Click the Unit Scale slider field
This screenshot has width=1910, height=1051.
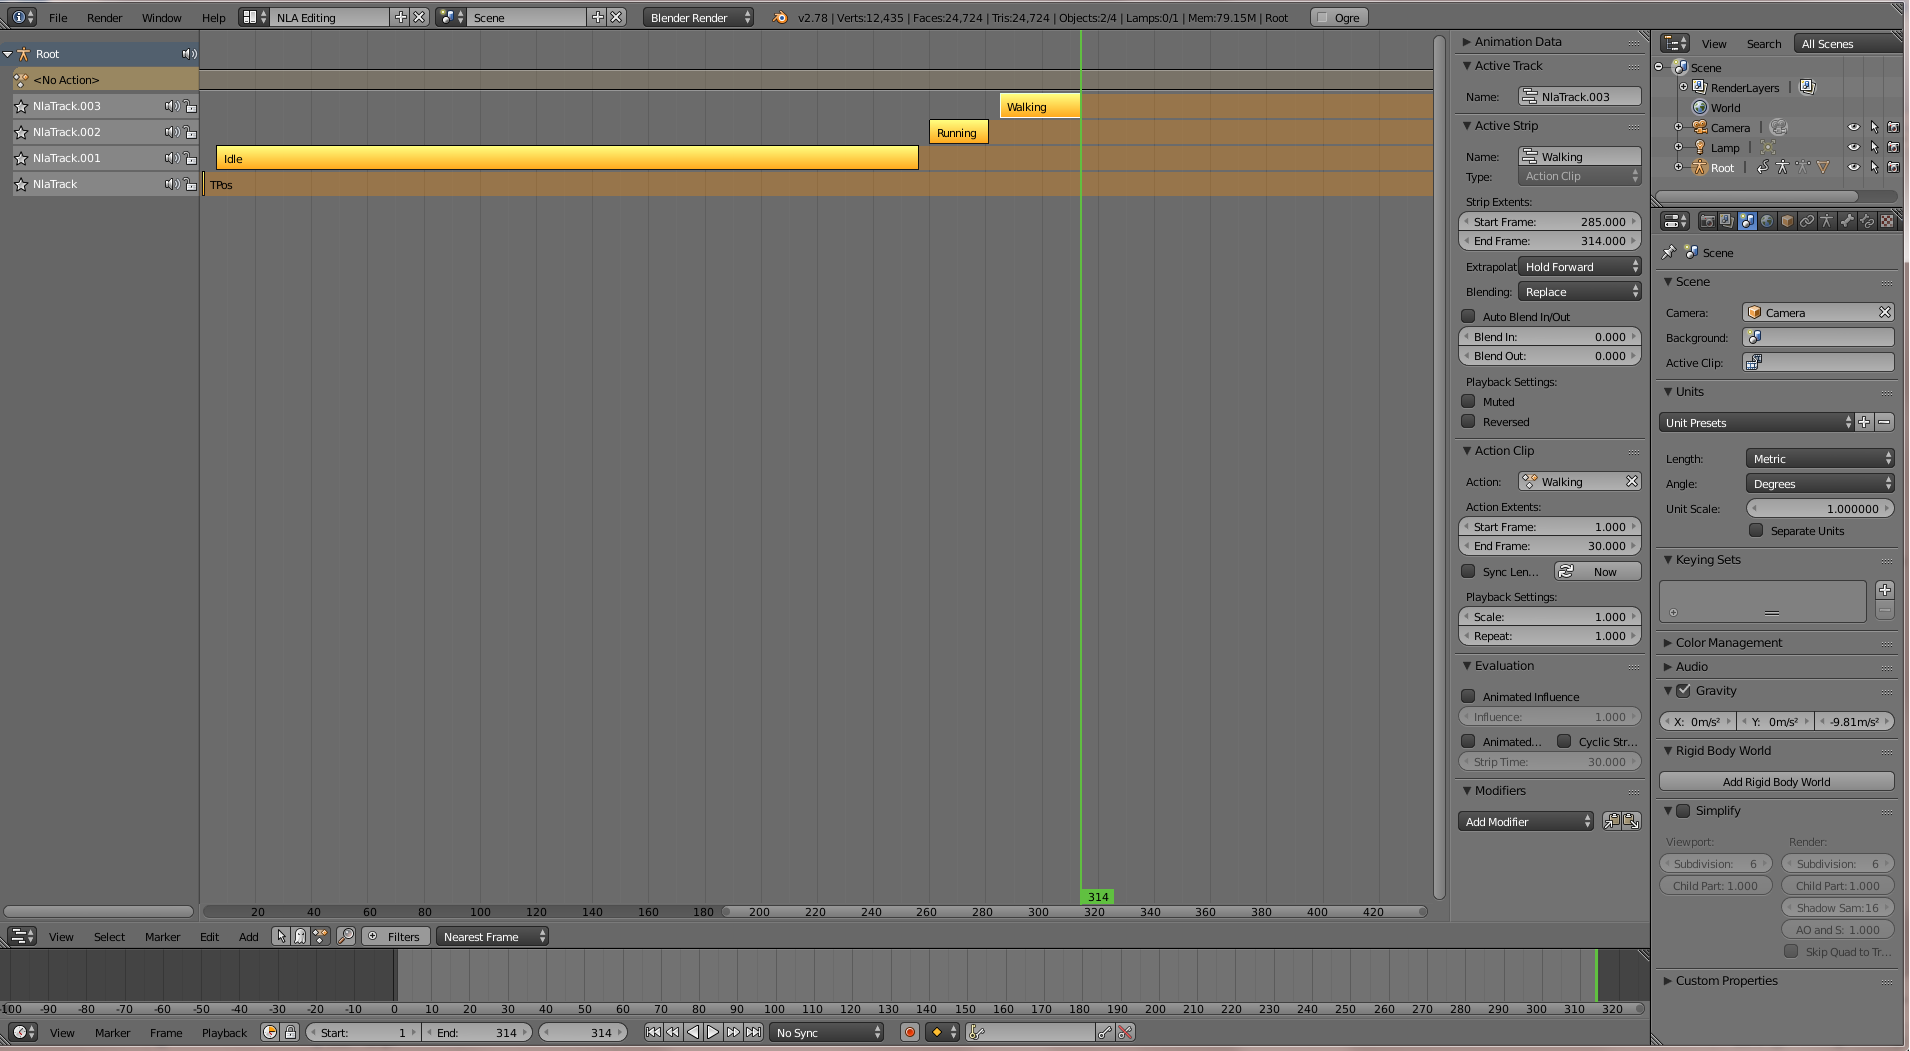tap(1820, 509)
